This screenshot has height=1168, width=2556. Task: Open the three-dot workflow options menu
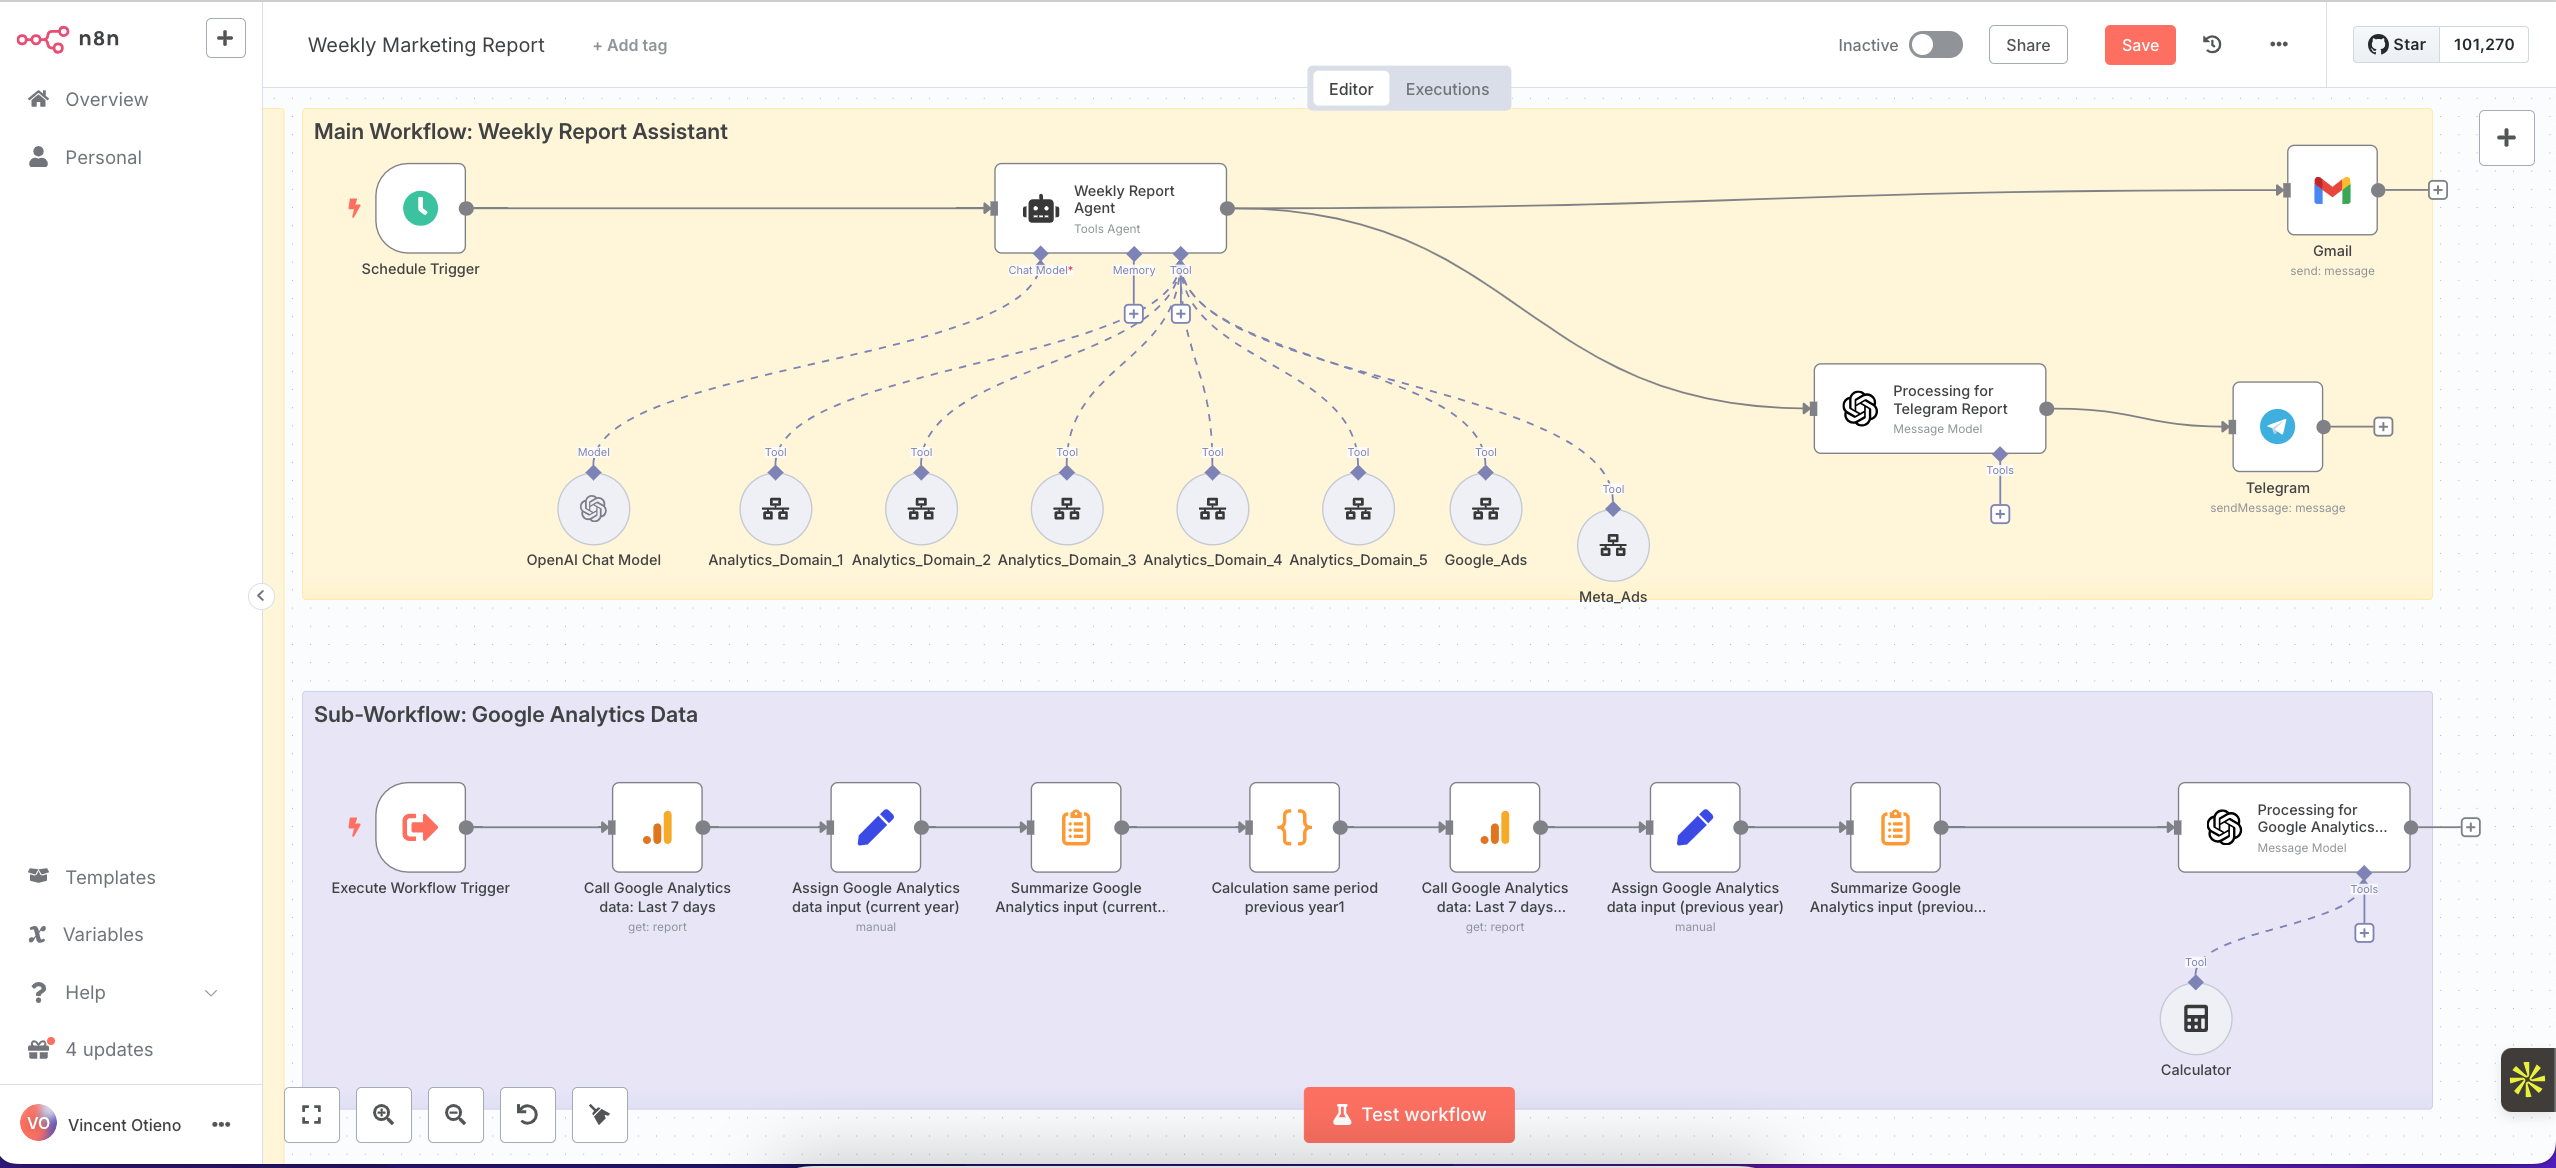[2279, 44]
